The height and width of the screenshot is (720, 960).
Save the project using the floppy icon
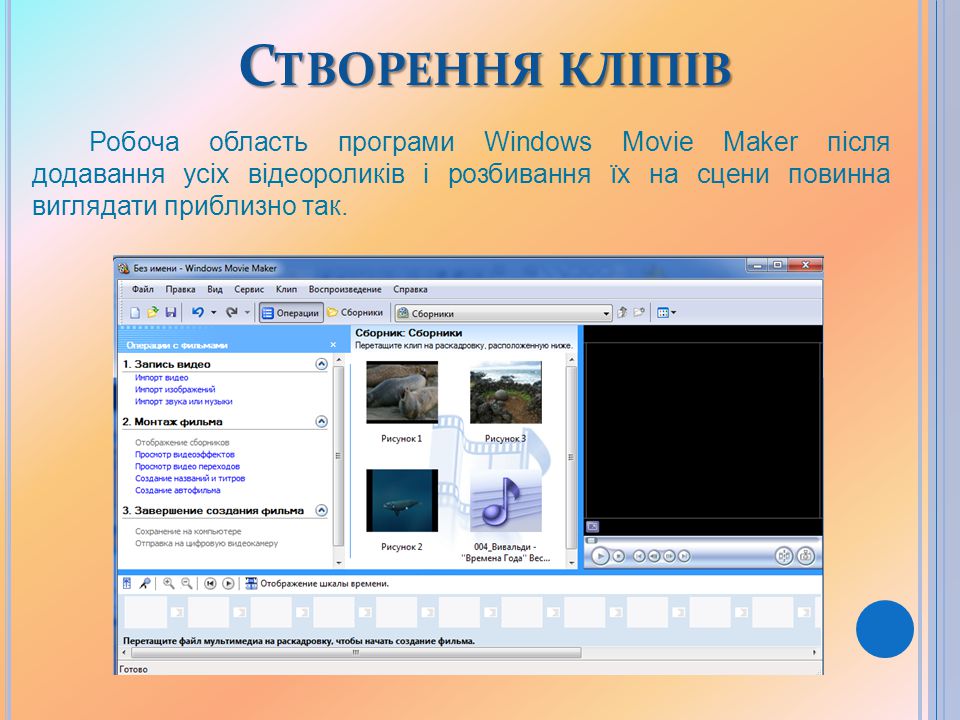[x=171, y=313]
